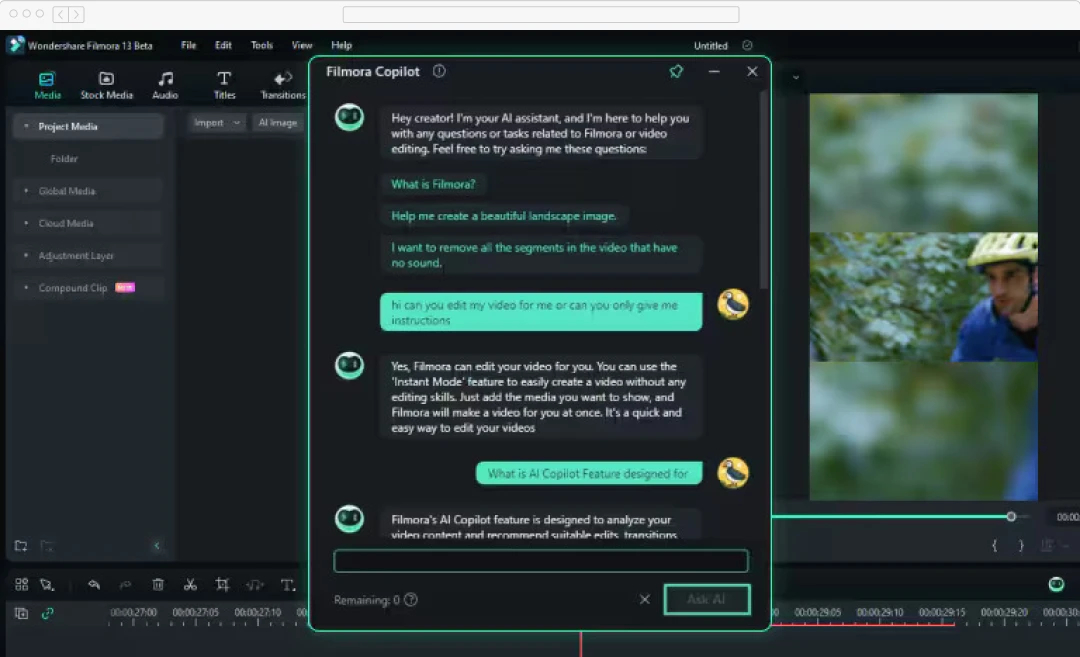Screen dimensions: 1080x657
Task: Open the View menu
Action: coord(302,45)
